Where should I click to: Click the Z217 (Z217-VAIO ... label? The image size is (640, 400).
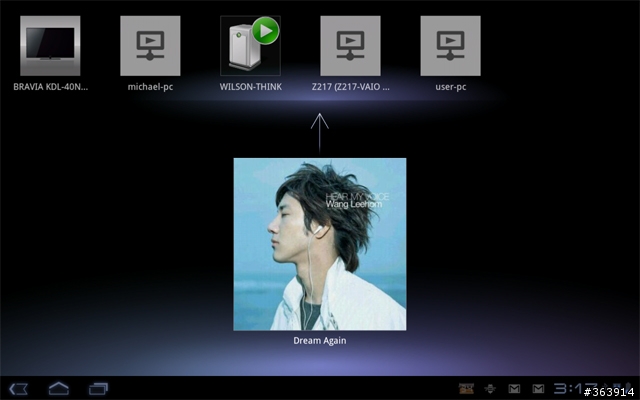pyautogui.click(x=350, y=87)
